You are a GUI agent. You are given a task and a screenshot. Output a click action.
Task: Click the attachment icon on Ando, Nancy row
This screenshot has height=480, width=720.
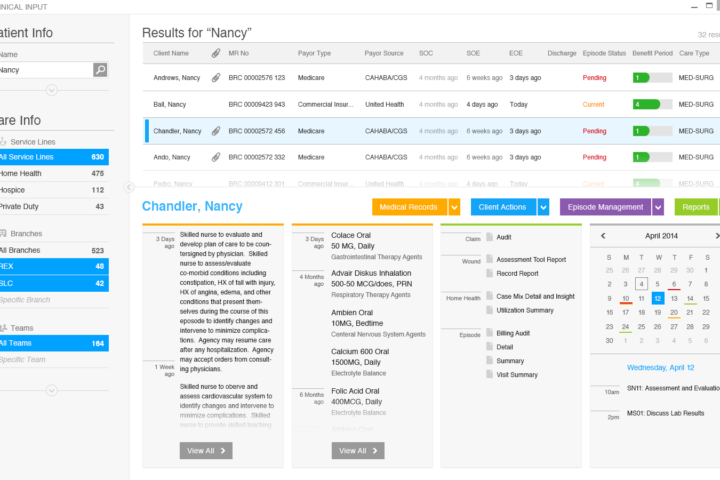(x=216, y=157)
